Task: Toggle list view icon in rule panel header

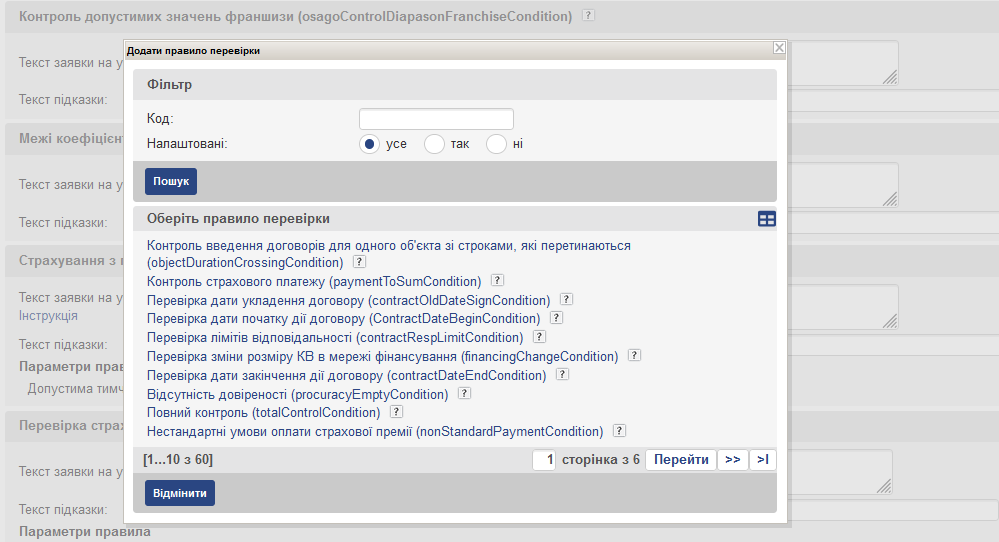Action: point(766,219)
